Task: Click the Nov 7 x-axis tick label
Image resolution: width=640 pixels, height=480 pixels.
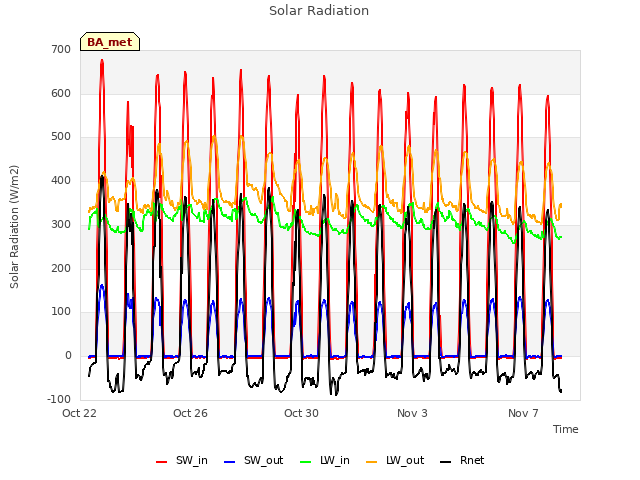Action: point(523,413)
